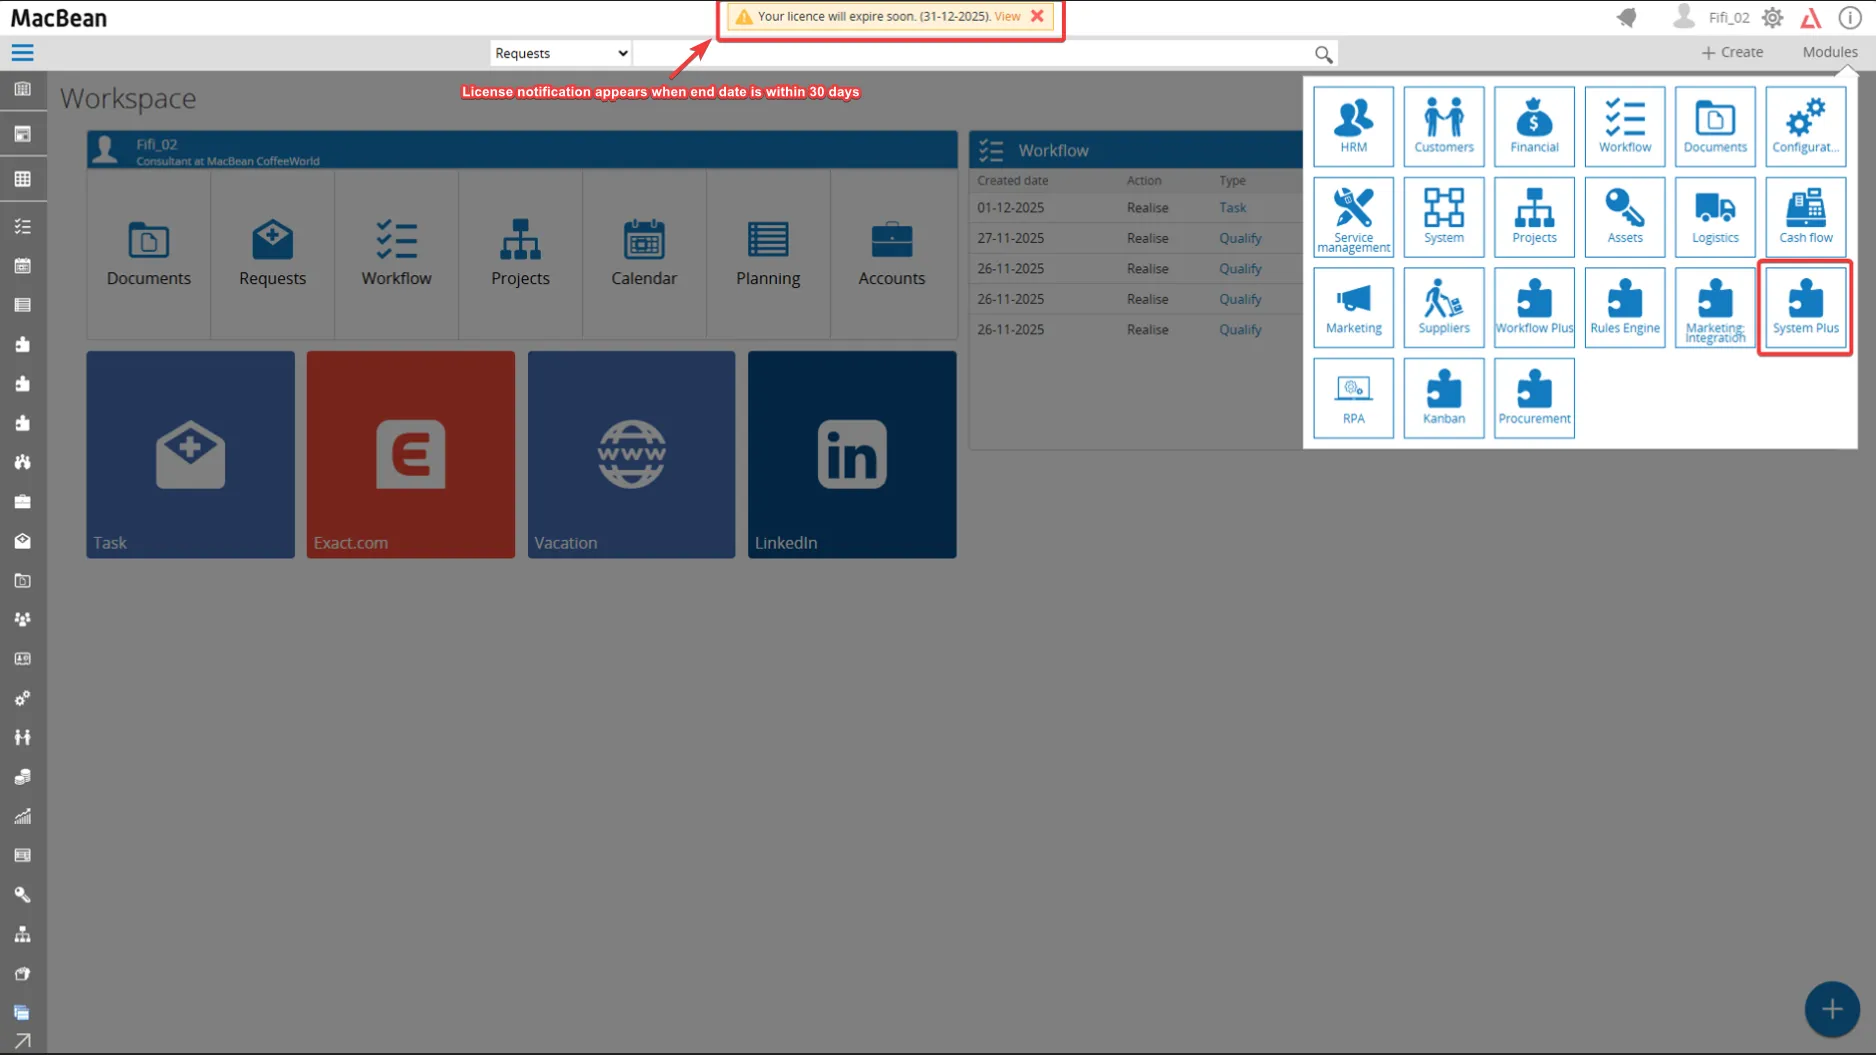
Task: Click the View link in licence warning
Action: point(1007,16)
